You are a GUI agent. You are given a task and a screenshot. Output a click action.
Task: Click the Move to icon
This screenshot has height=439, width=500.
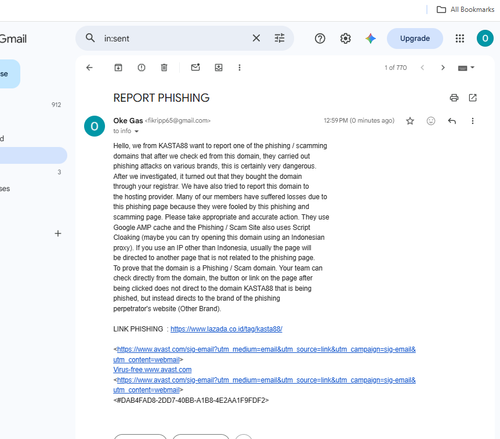(x=218, y=68)
